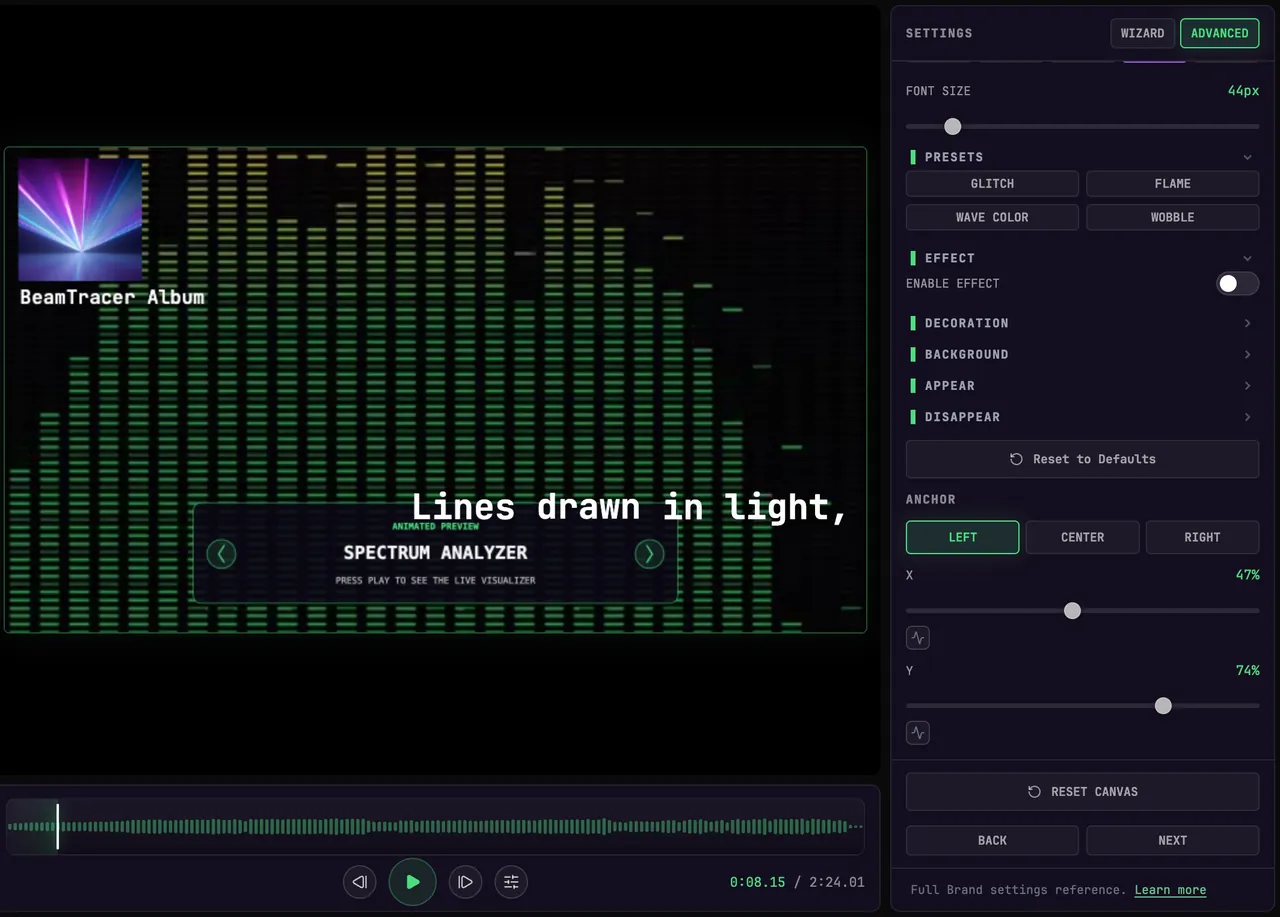Select the Right anchor option

[x=1202, y=537]
